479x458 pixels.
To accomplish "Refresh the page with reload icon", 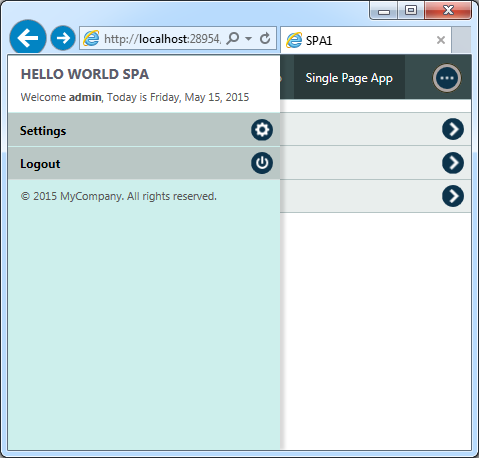I will [x=265, y=39].
